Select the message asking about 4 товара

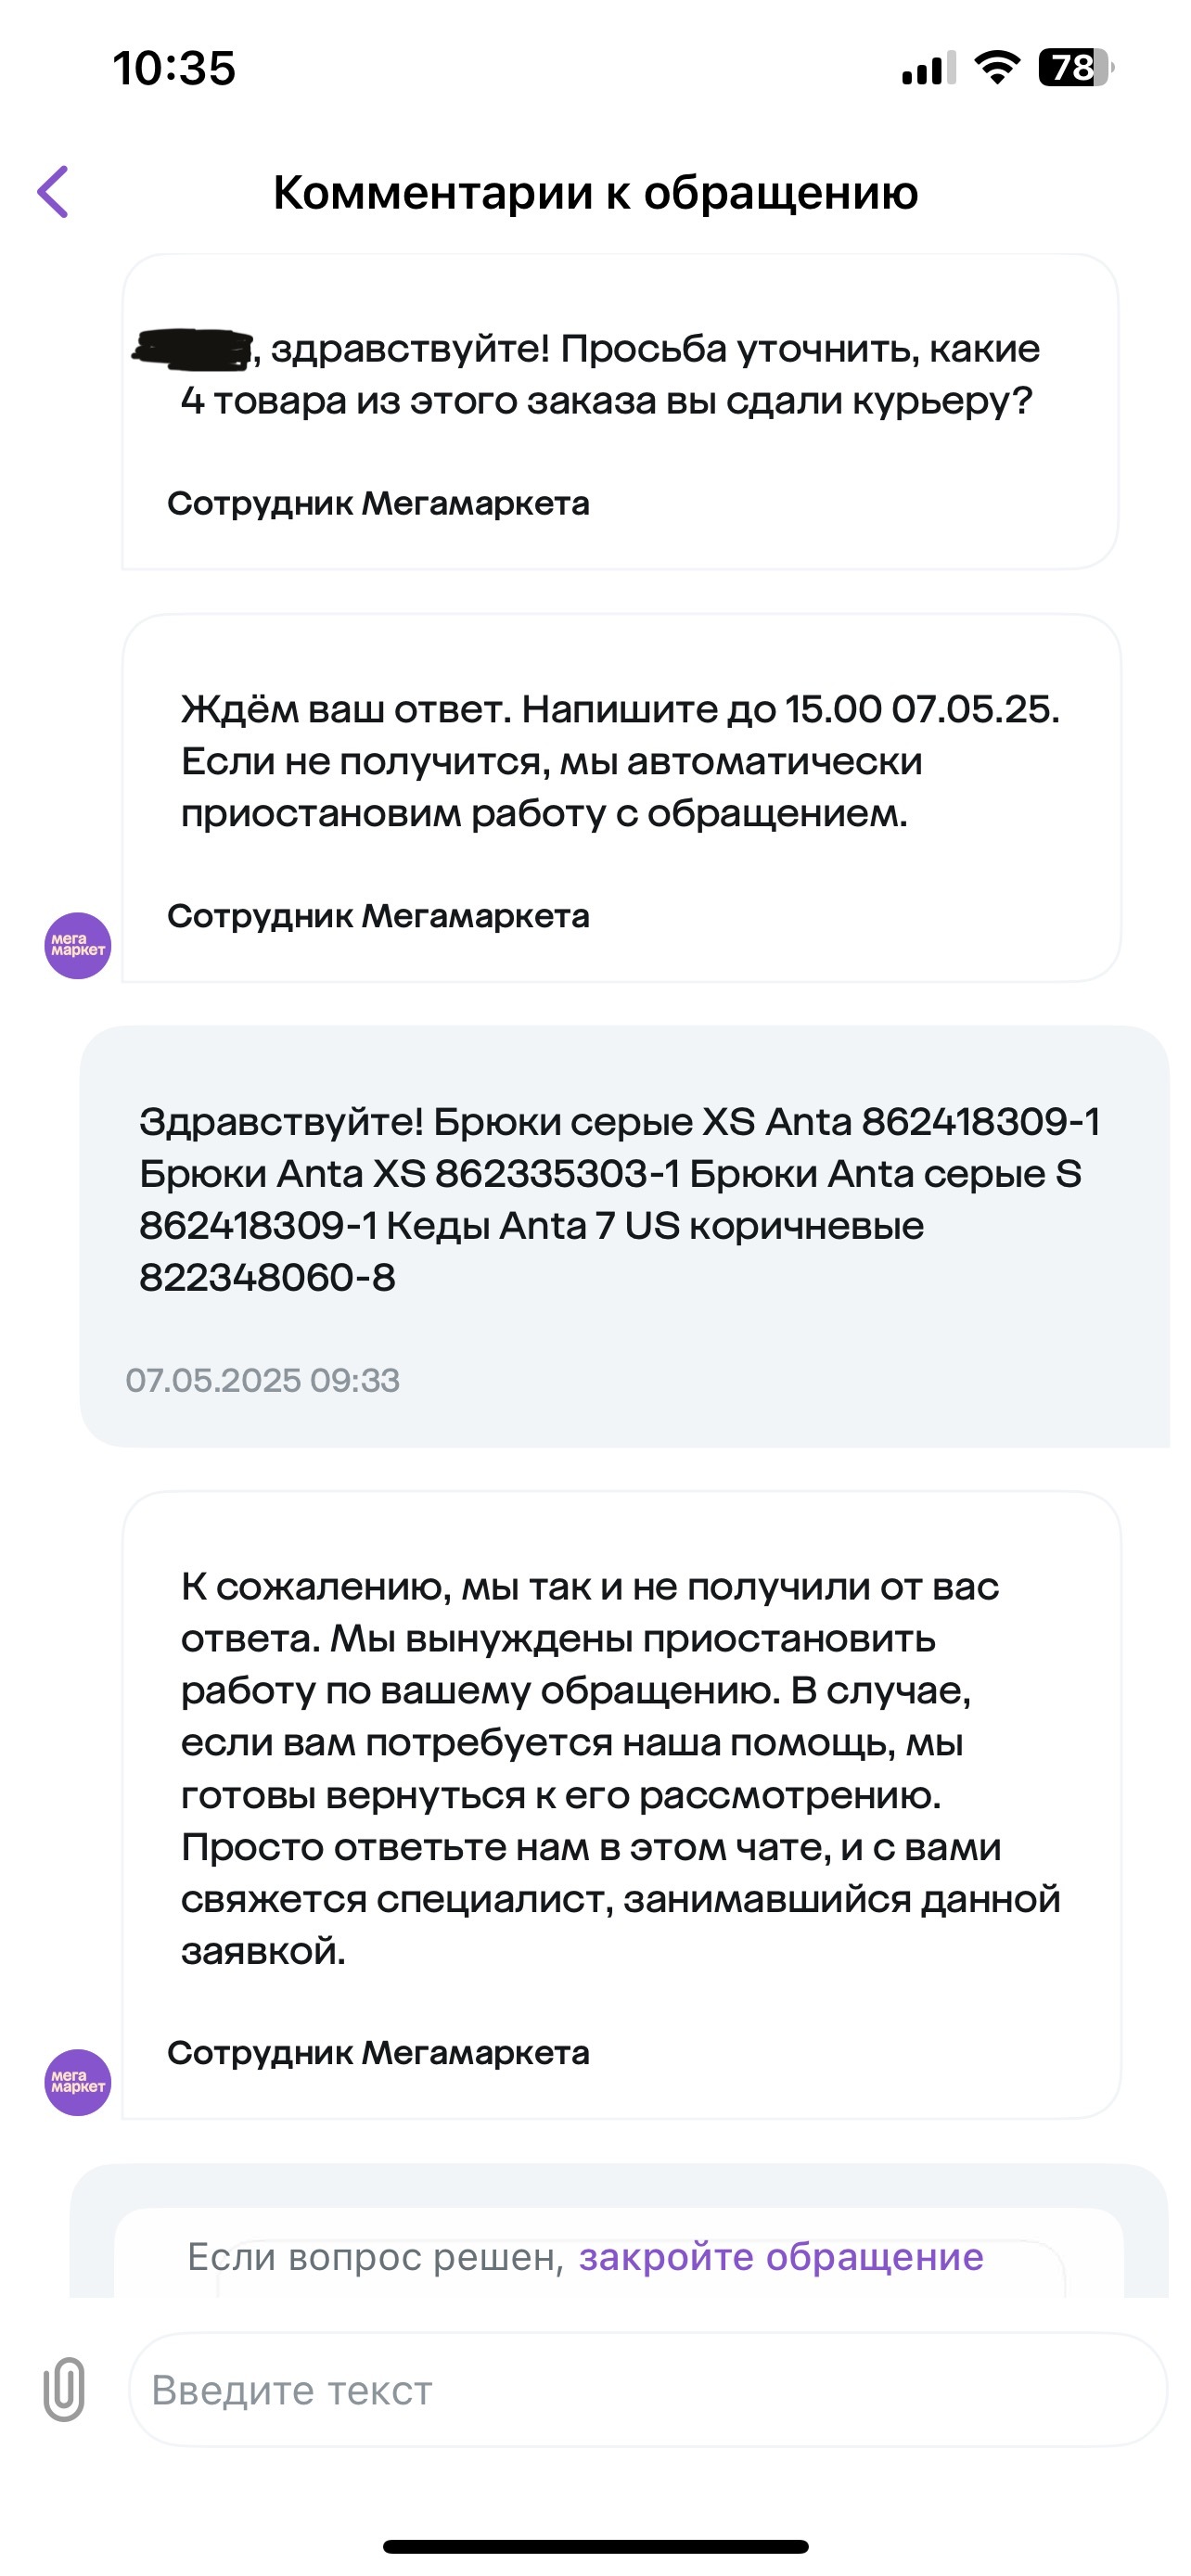[x=620, y=412]
